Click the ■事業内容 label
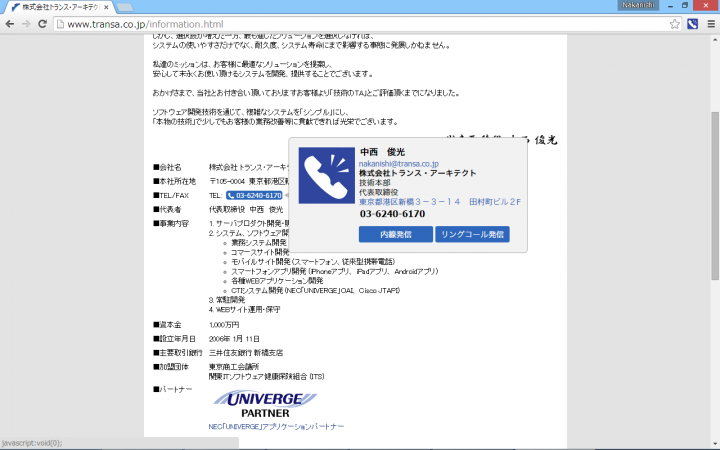The height and width of the screenshot is (450, 720). coord(171,223)
